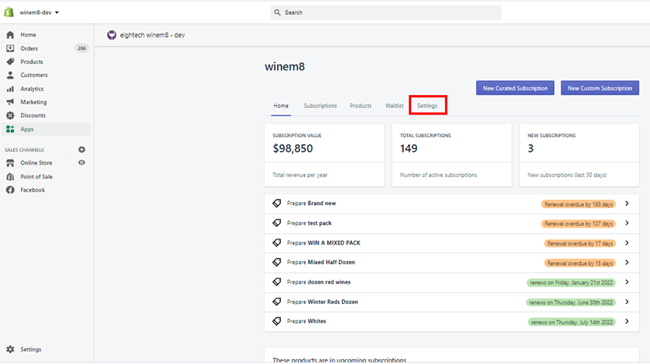The width and height of the screenshot is (650, 364).
Task: Click the Marketing megaphone icon
Action: point(10,102)
